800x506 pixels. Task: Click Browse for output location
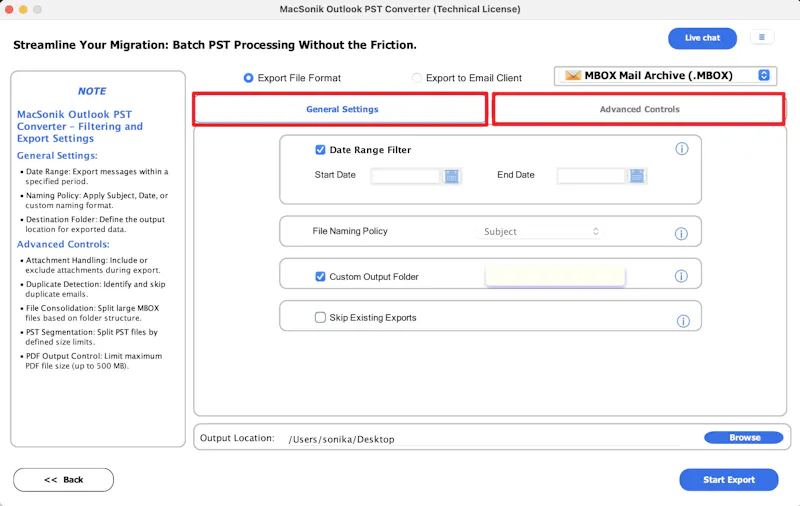[744, 438]
